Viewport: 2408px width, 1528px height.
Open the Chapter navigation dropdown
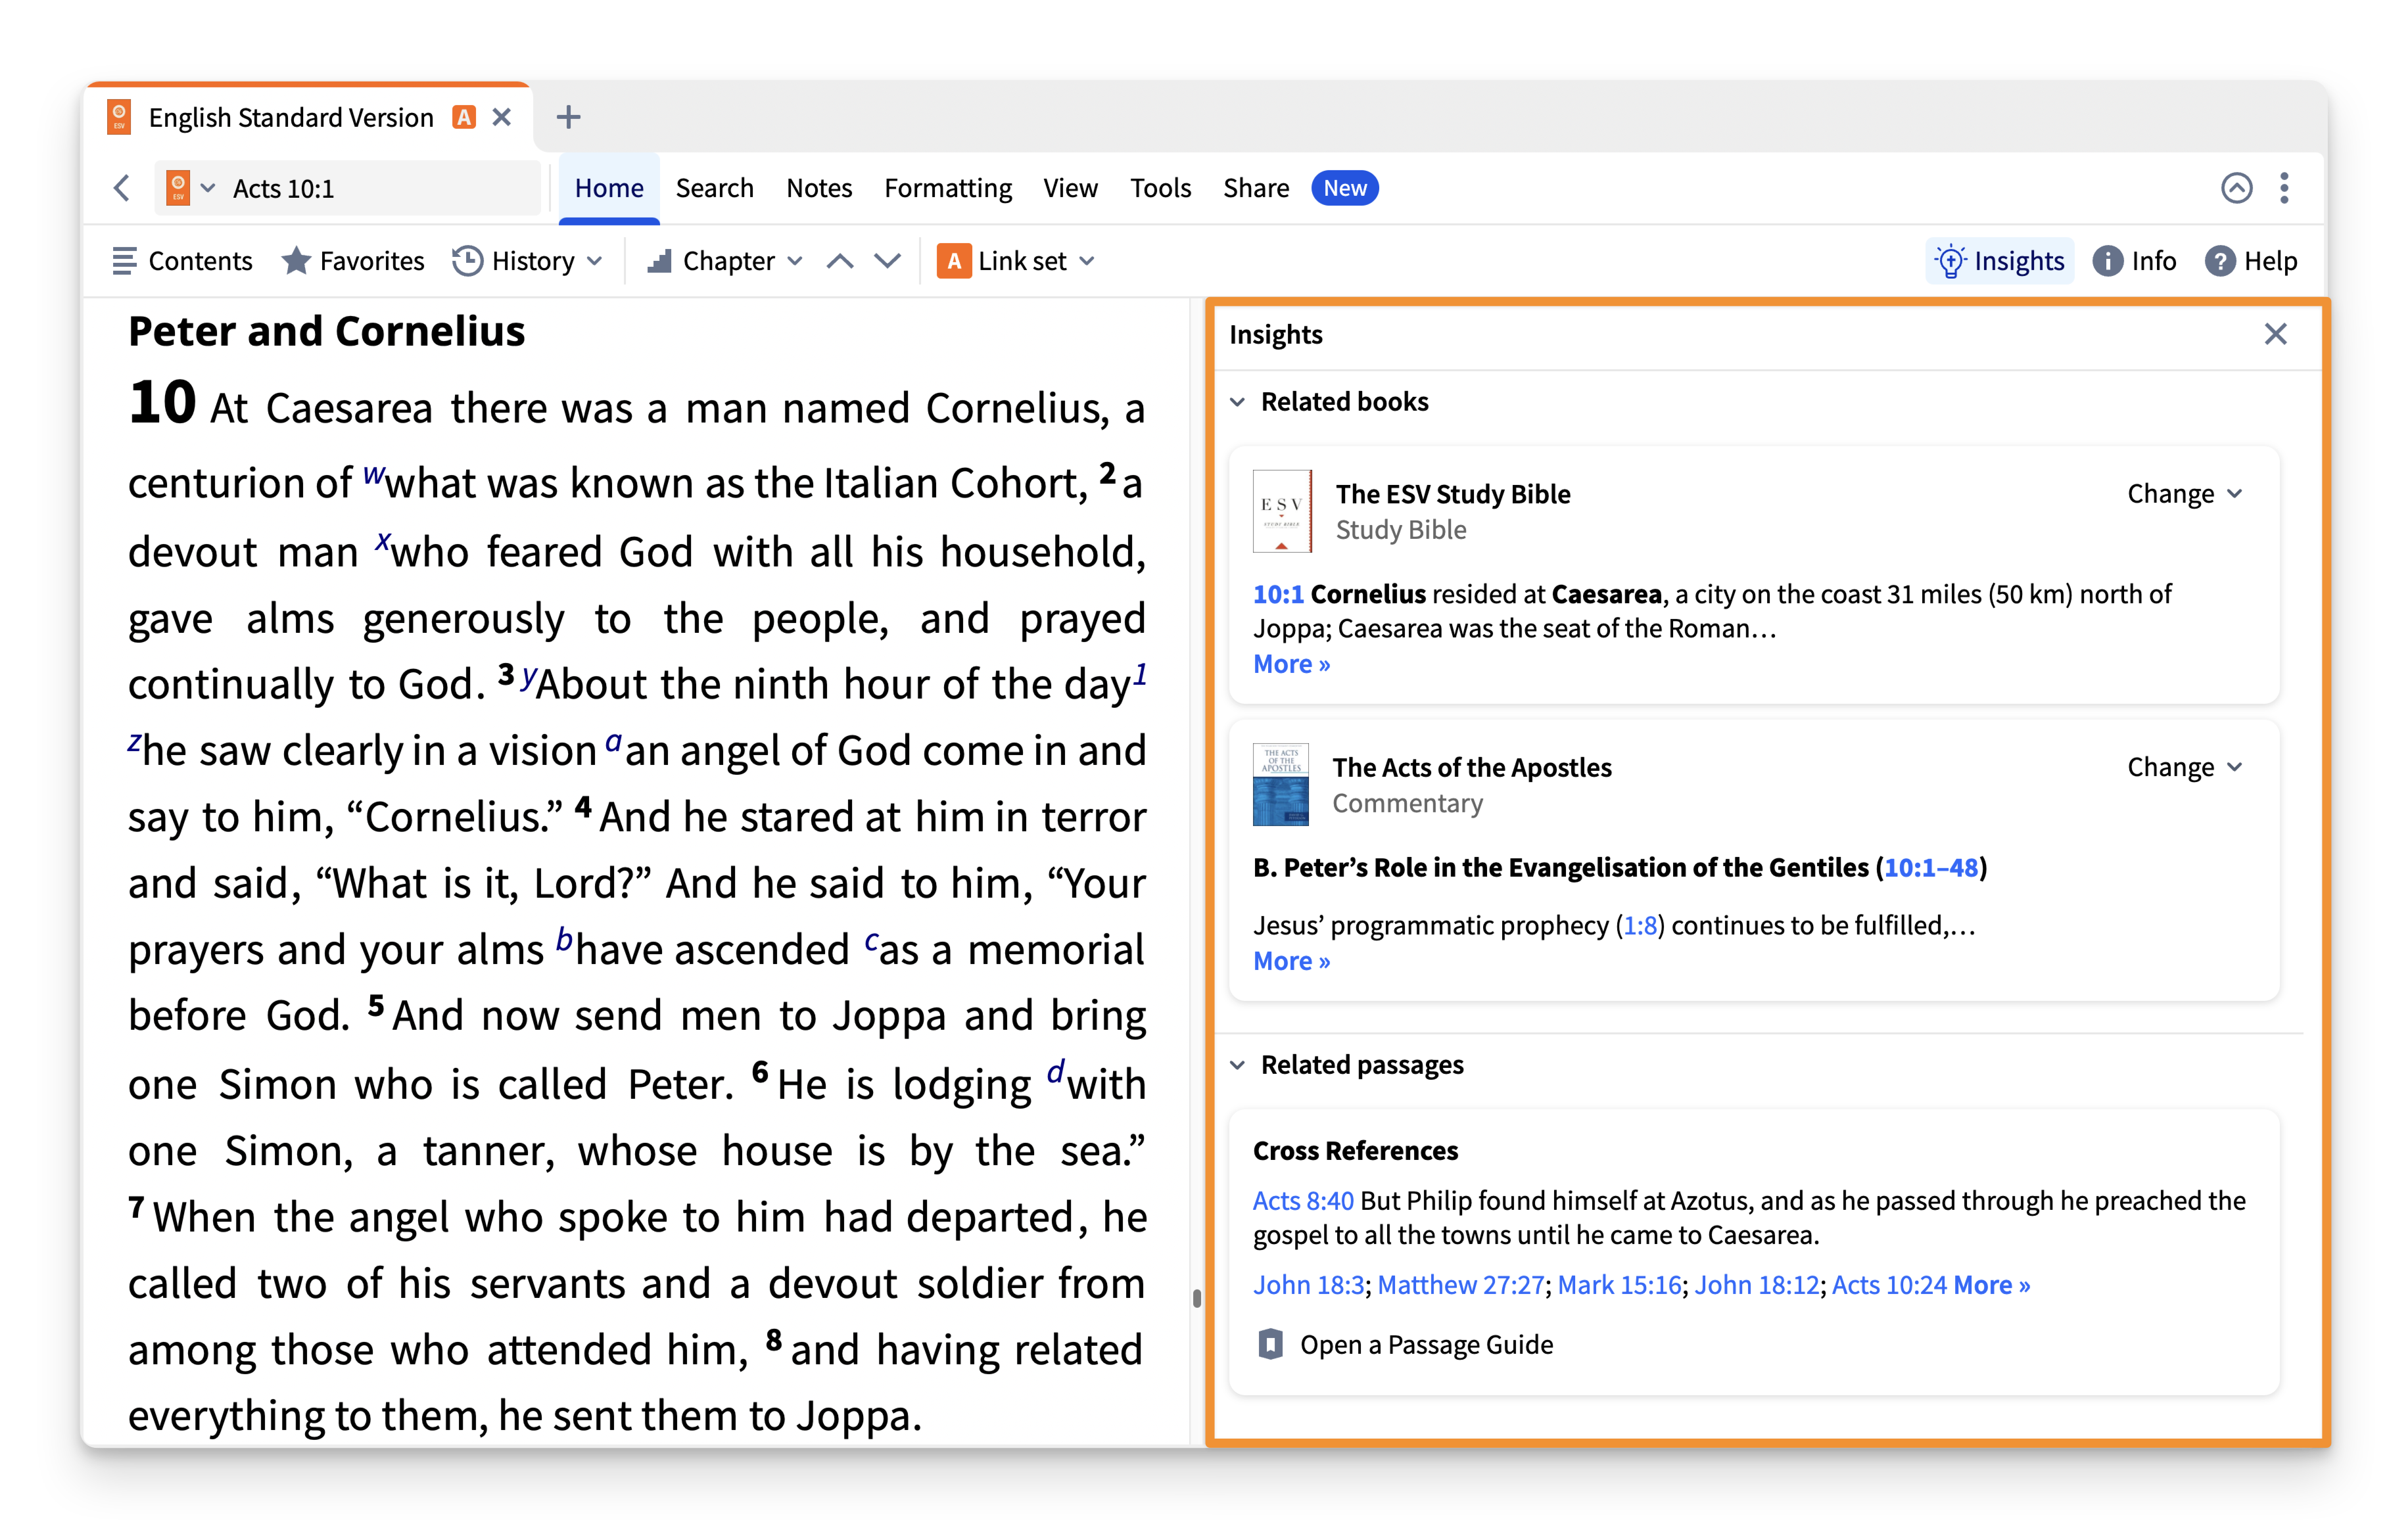click(x=725, y=261)
